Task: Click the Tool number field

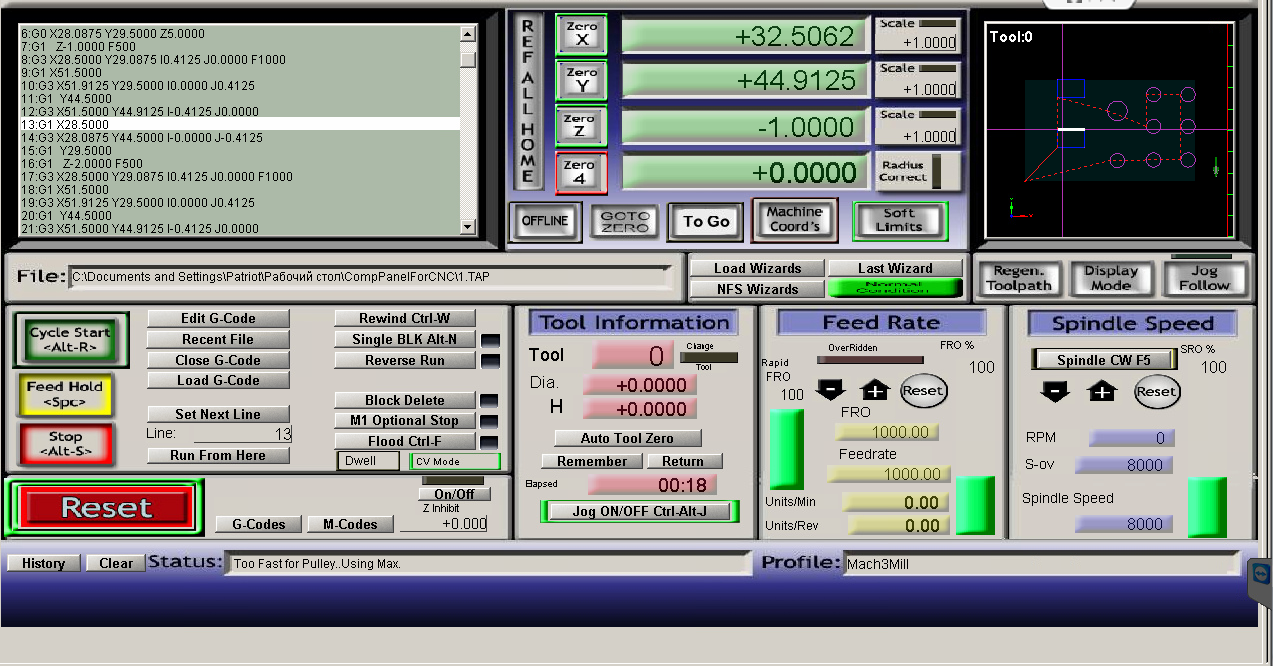Action: [631, 355]
